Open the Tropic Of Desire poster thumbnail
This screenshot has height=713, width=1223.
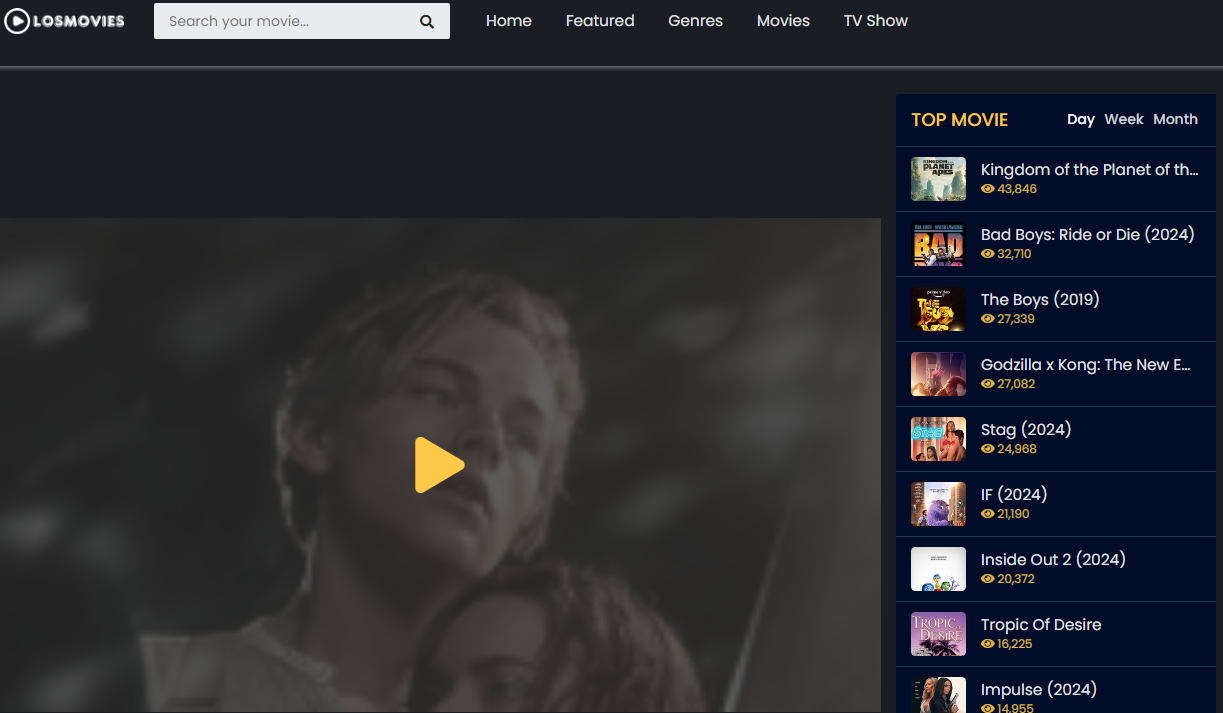[938, 634]
